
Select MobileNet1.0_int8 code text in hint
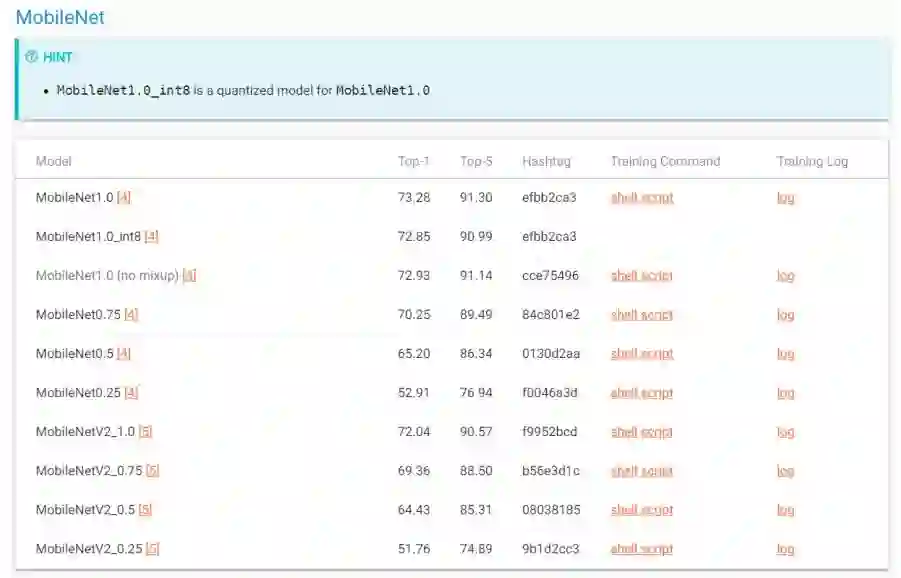[x=123, y=90]
